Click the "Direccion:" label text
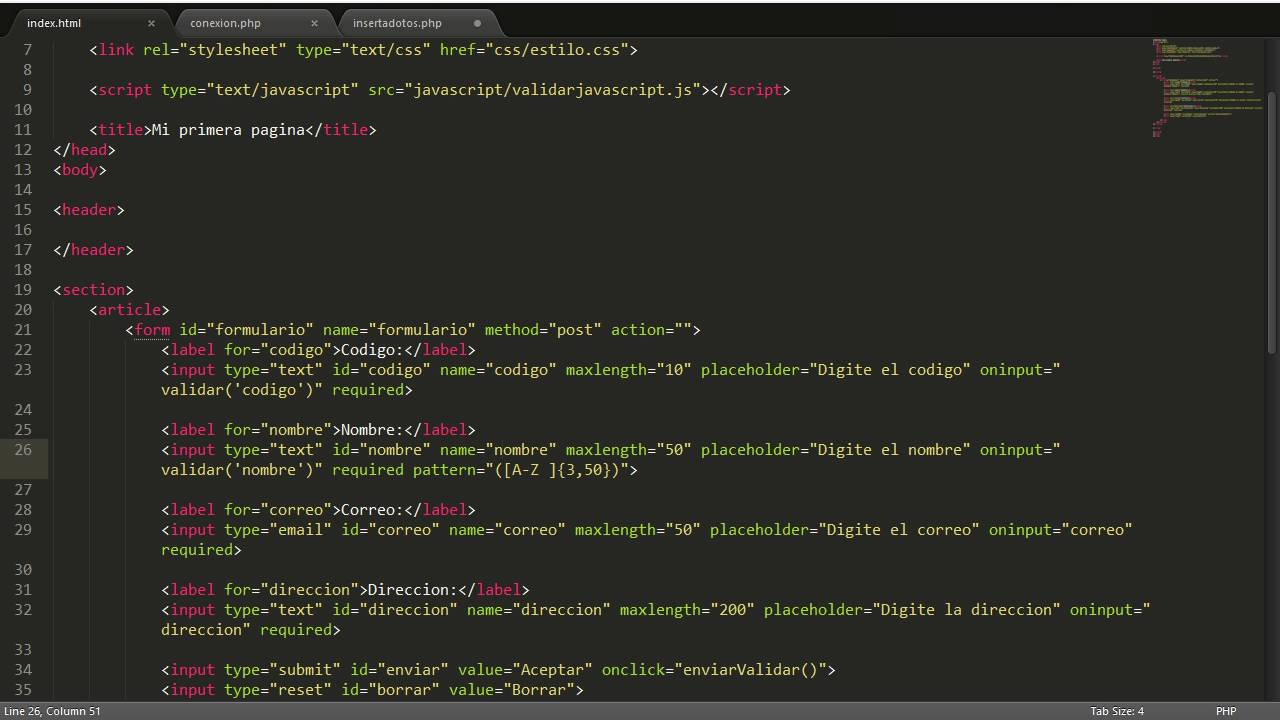This screenshot has height=720, width=1280. pos(413,589)
